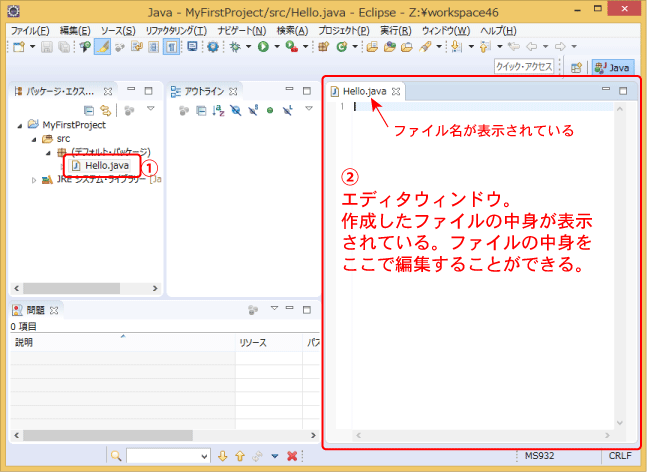Switch to the Java perspective button
This screenshot has width=647, height=472.
612,68
